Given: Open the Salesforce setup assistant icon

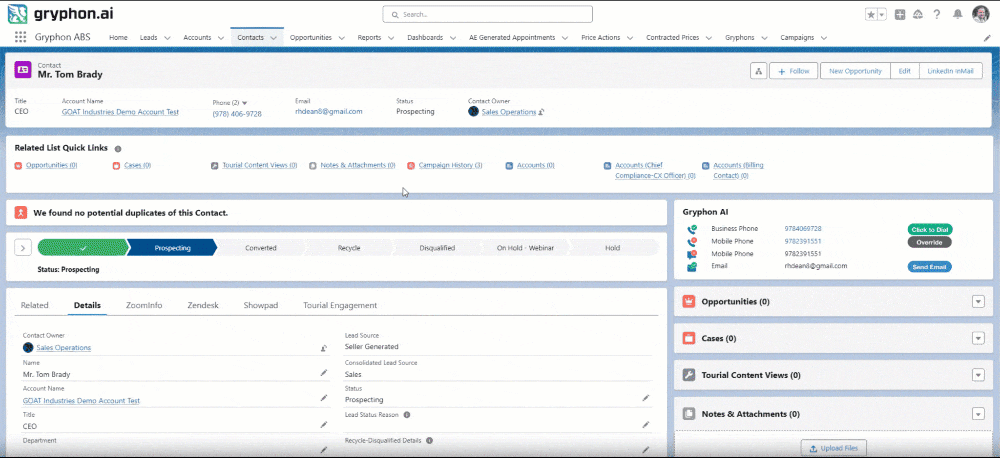Looking at the screenshot, I should (918, 15).
